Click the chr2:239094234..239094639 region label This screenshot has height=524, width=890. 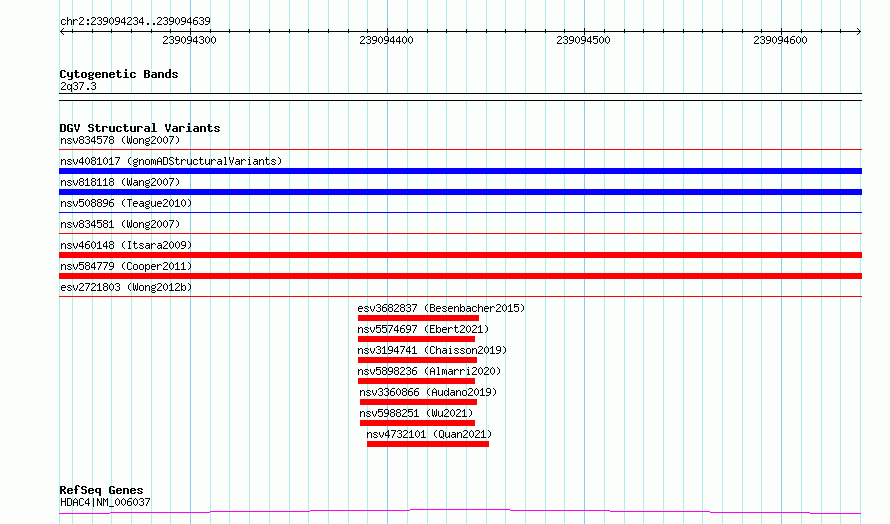tap(135, 21)
